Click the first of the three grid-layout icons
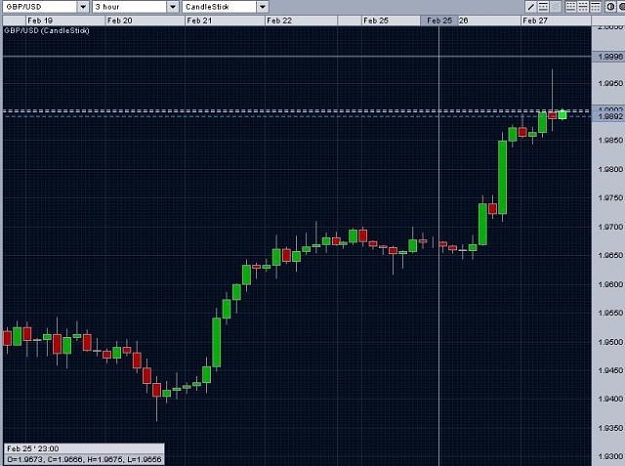 pos(570,7)
